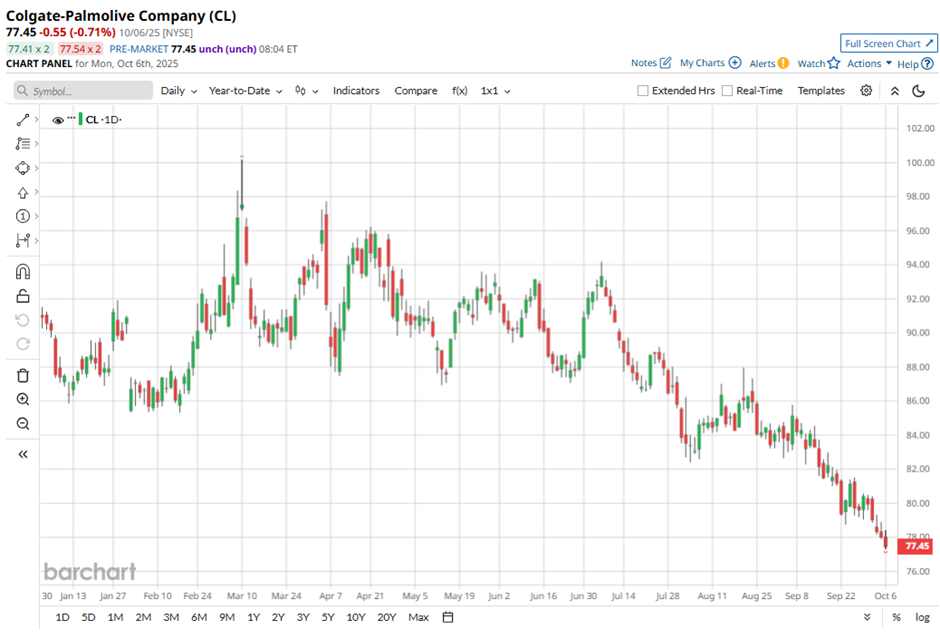Select the trend line drawing tool
This screenshot has width=940, height=639.
pyautogui.click(x=23, y=120)
